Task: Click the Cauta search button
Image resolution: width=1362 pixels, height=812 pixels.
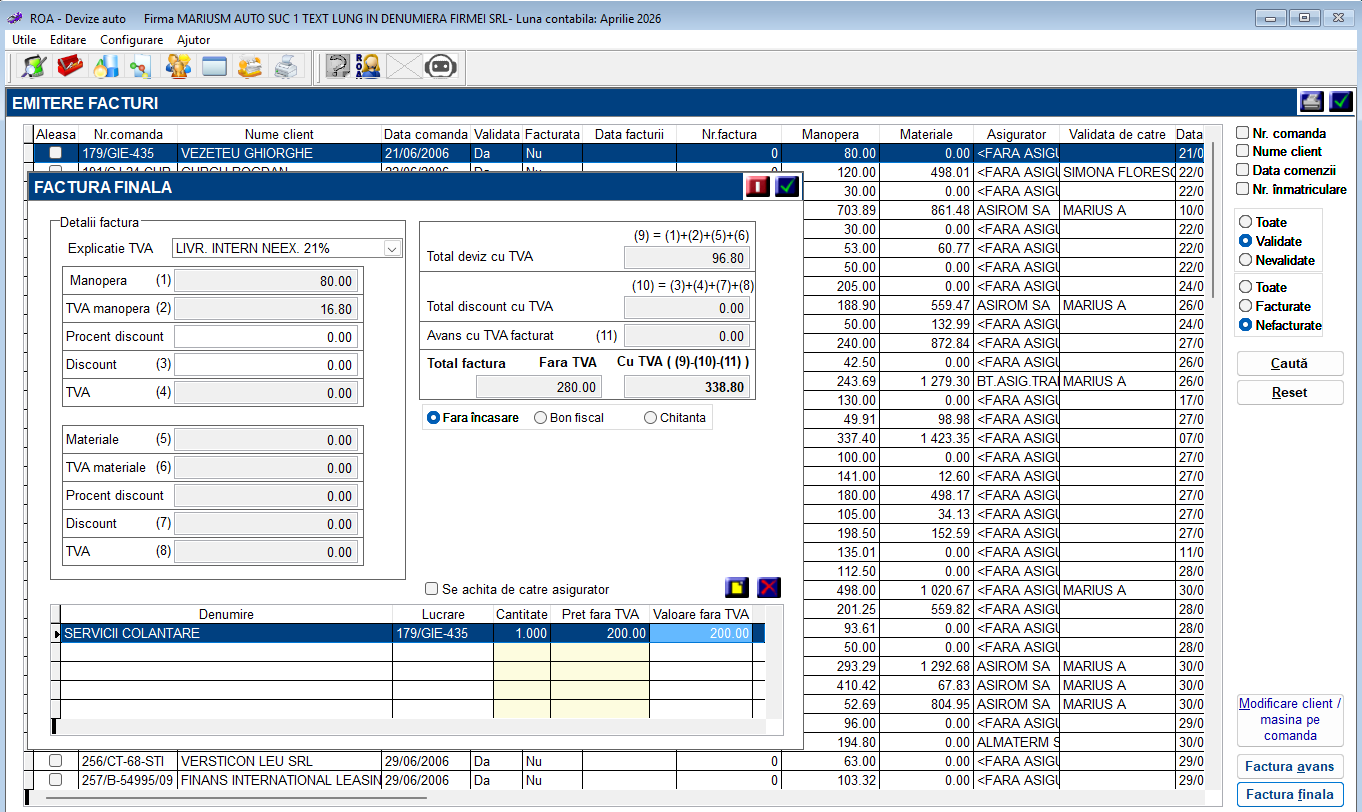Action: pyautogui.click(x=1289, y=364)
